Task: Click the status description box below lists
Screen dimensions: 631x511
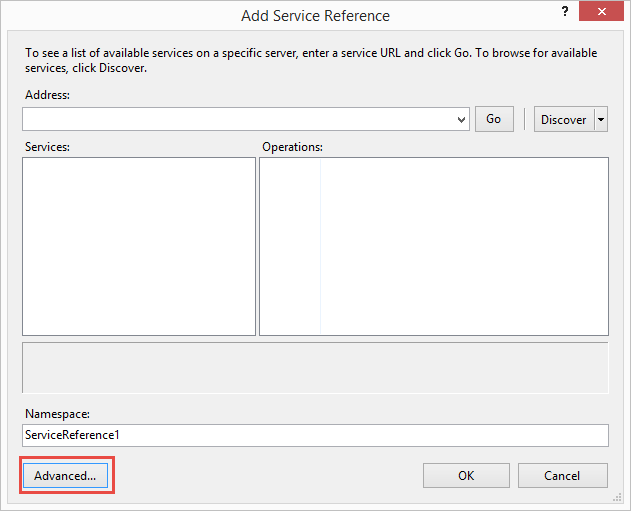Action: click(x=315, y=368)
